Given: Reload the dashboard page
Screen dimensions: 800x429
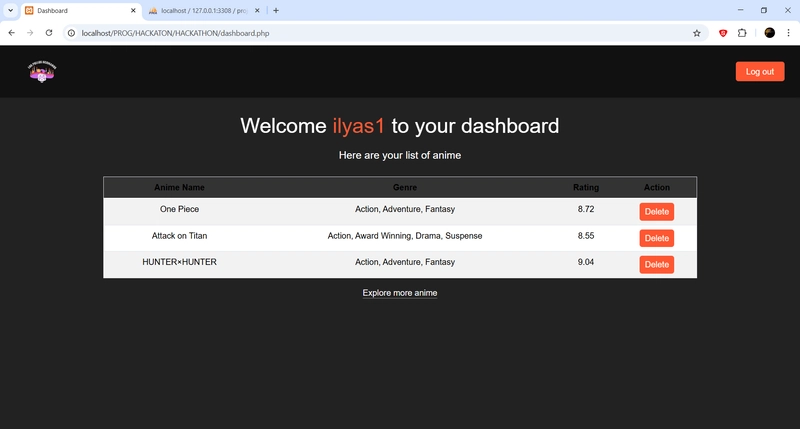Looking at the screenshot, I should pos(49,33).
